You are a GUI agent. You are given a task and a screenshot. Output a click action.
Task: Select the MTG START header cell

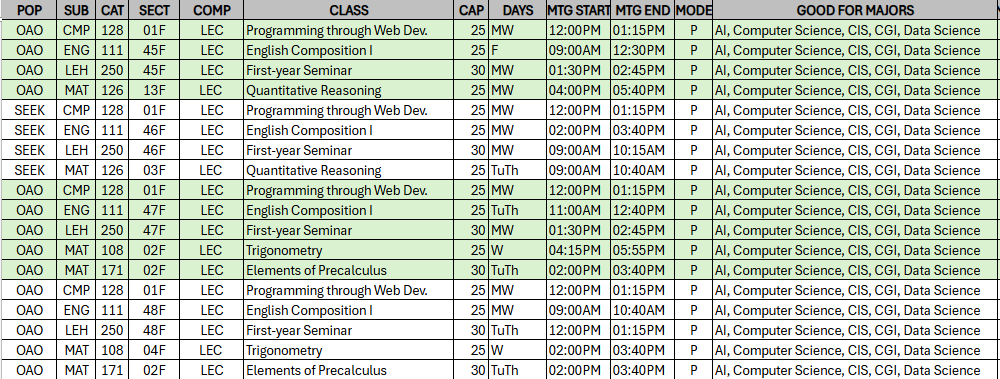coord(578,10)
